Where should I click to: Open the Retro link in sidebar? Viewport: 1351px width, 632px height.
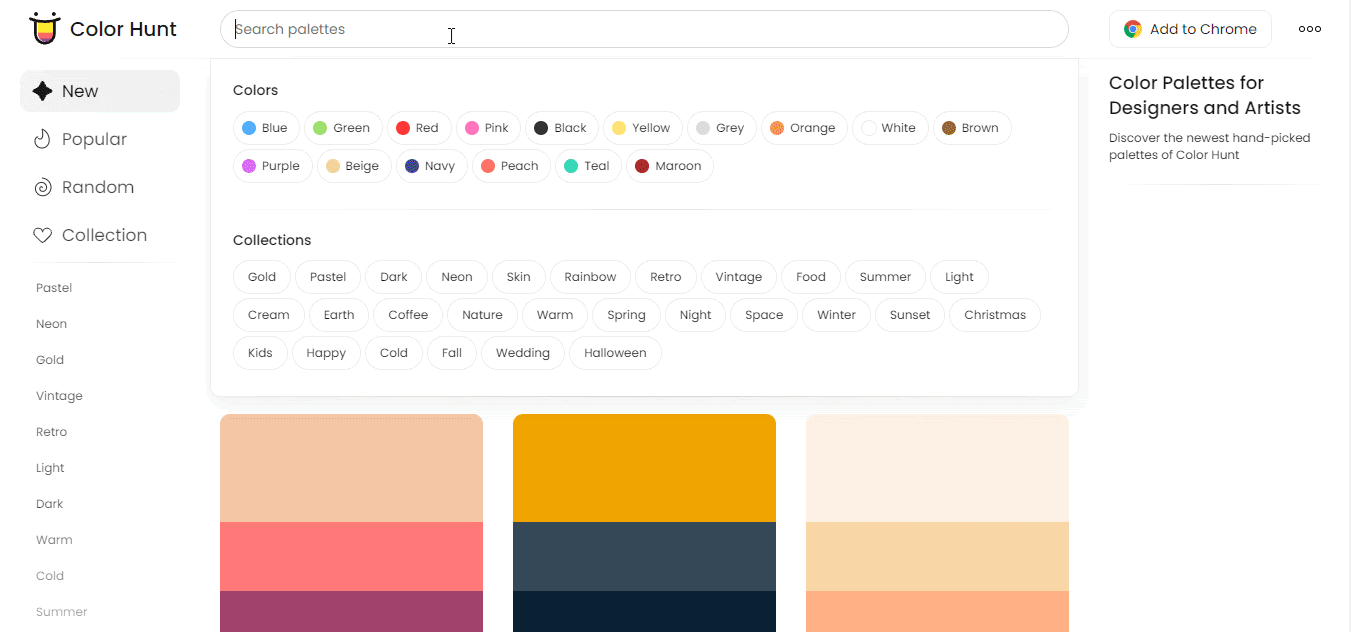pyautogui.click(x=52, y=432)
